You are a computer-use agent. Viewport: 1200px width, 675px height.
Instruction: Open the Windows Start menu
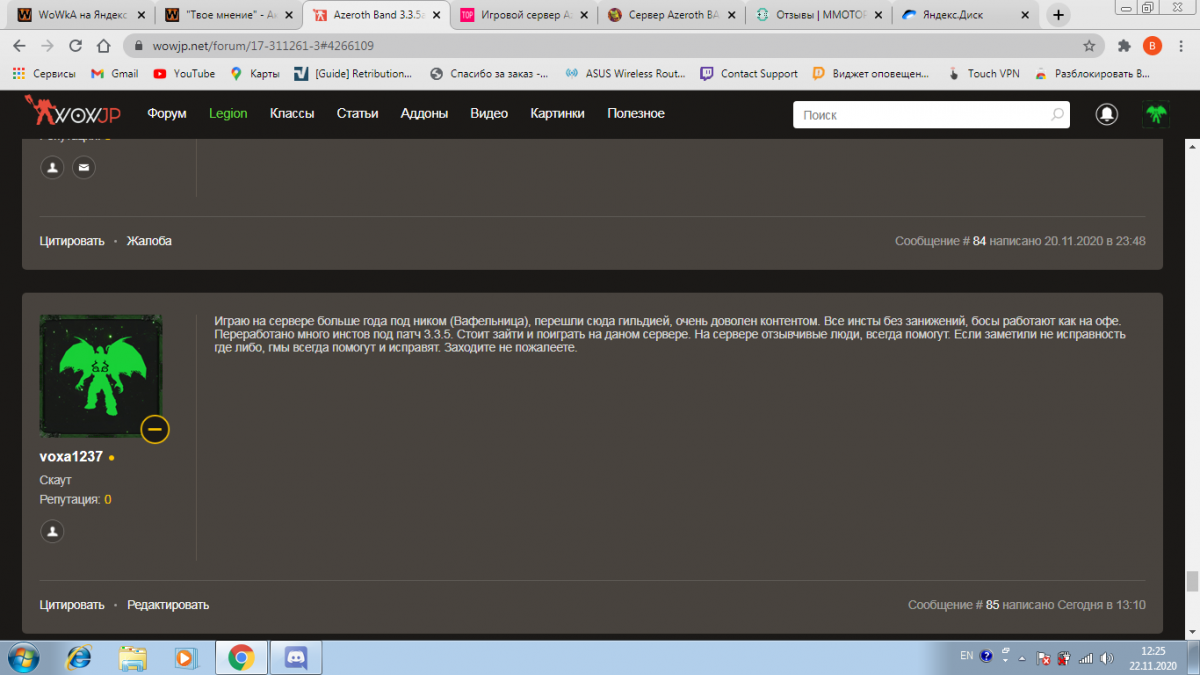point(23,657)
